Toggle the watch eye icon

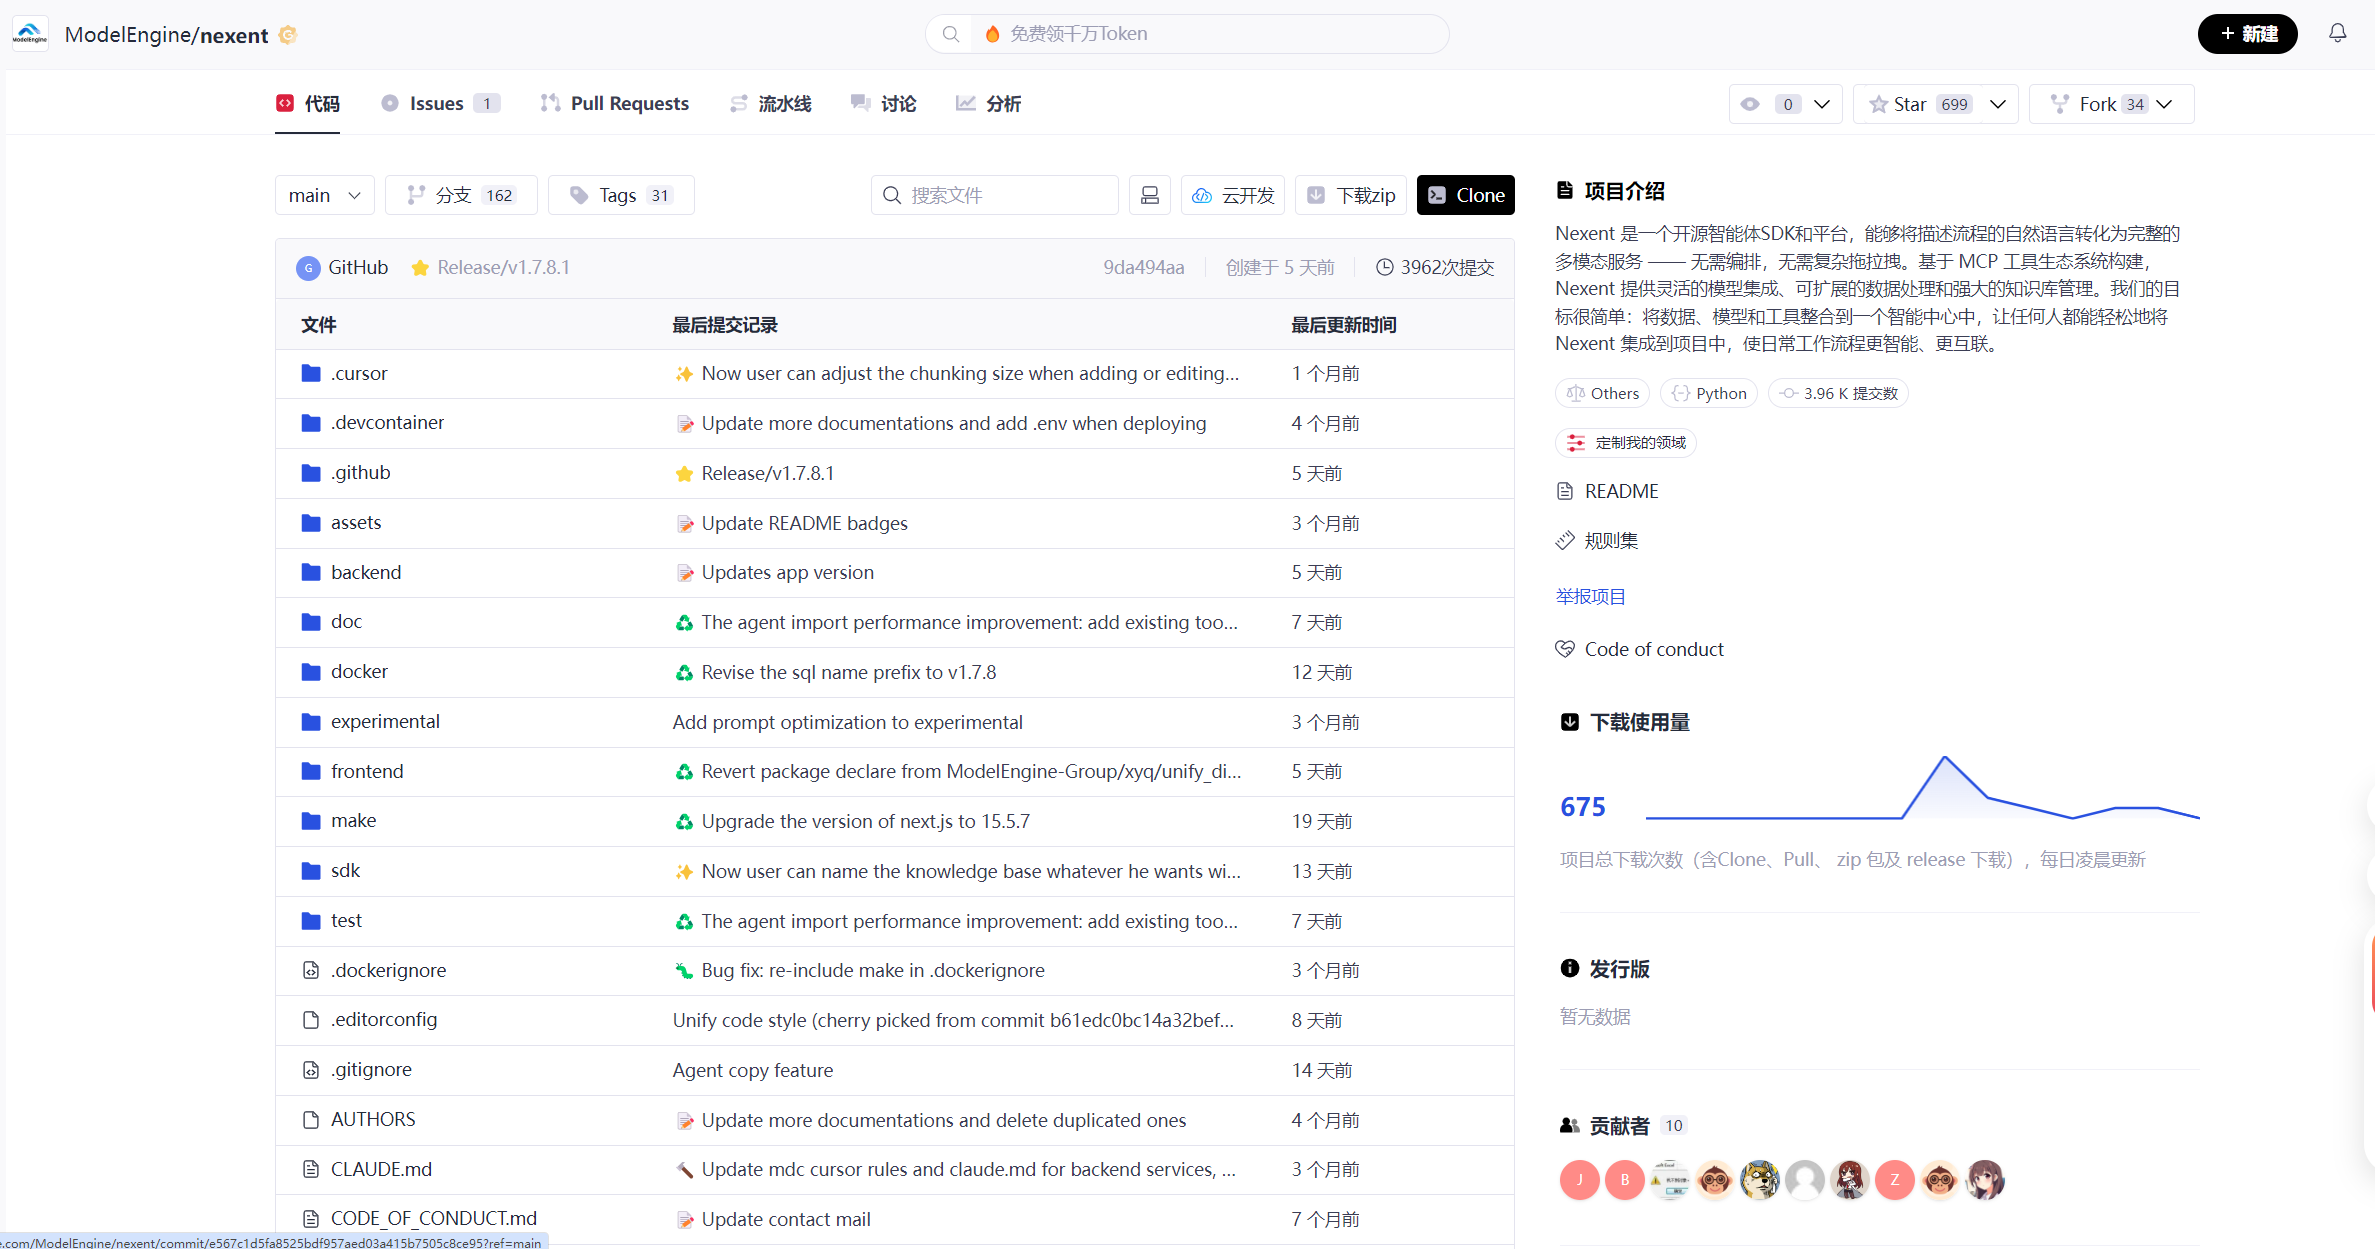point(1750,104)
